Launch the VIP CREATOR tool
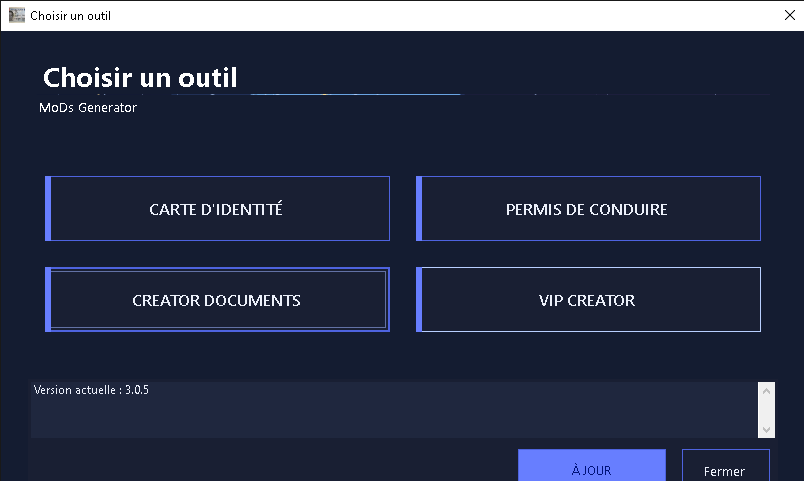Screen dimensions: 804x481 point(588,299)
